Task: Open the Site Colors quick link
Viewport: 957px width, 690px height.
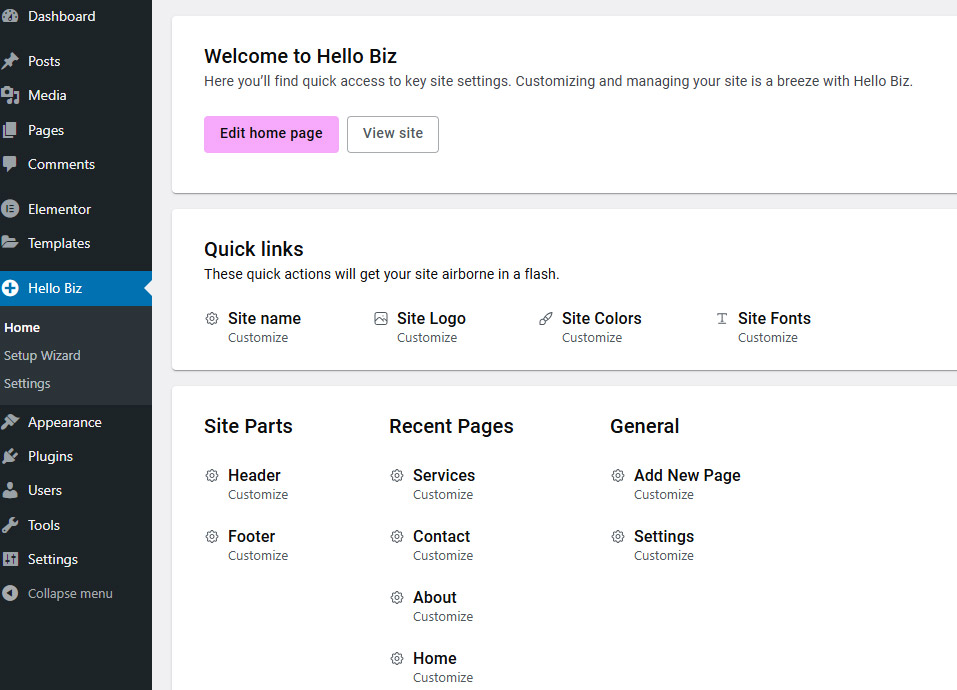Action: [601, 318]
